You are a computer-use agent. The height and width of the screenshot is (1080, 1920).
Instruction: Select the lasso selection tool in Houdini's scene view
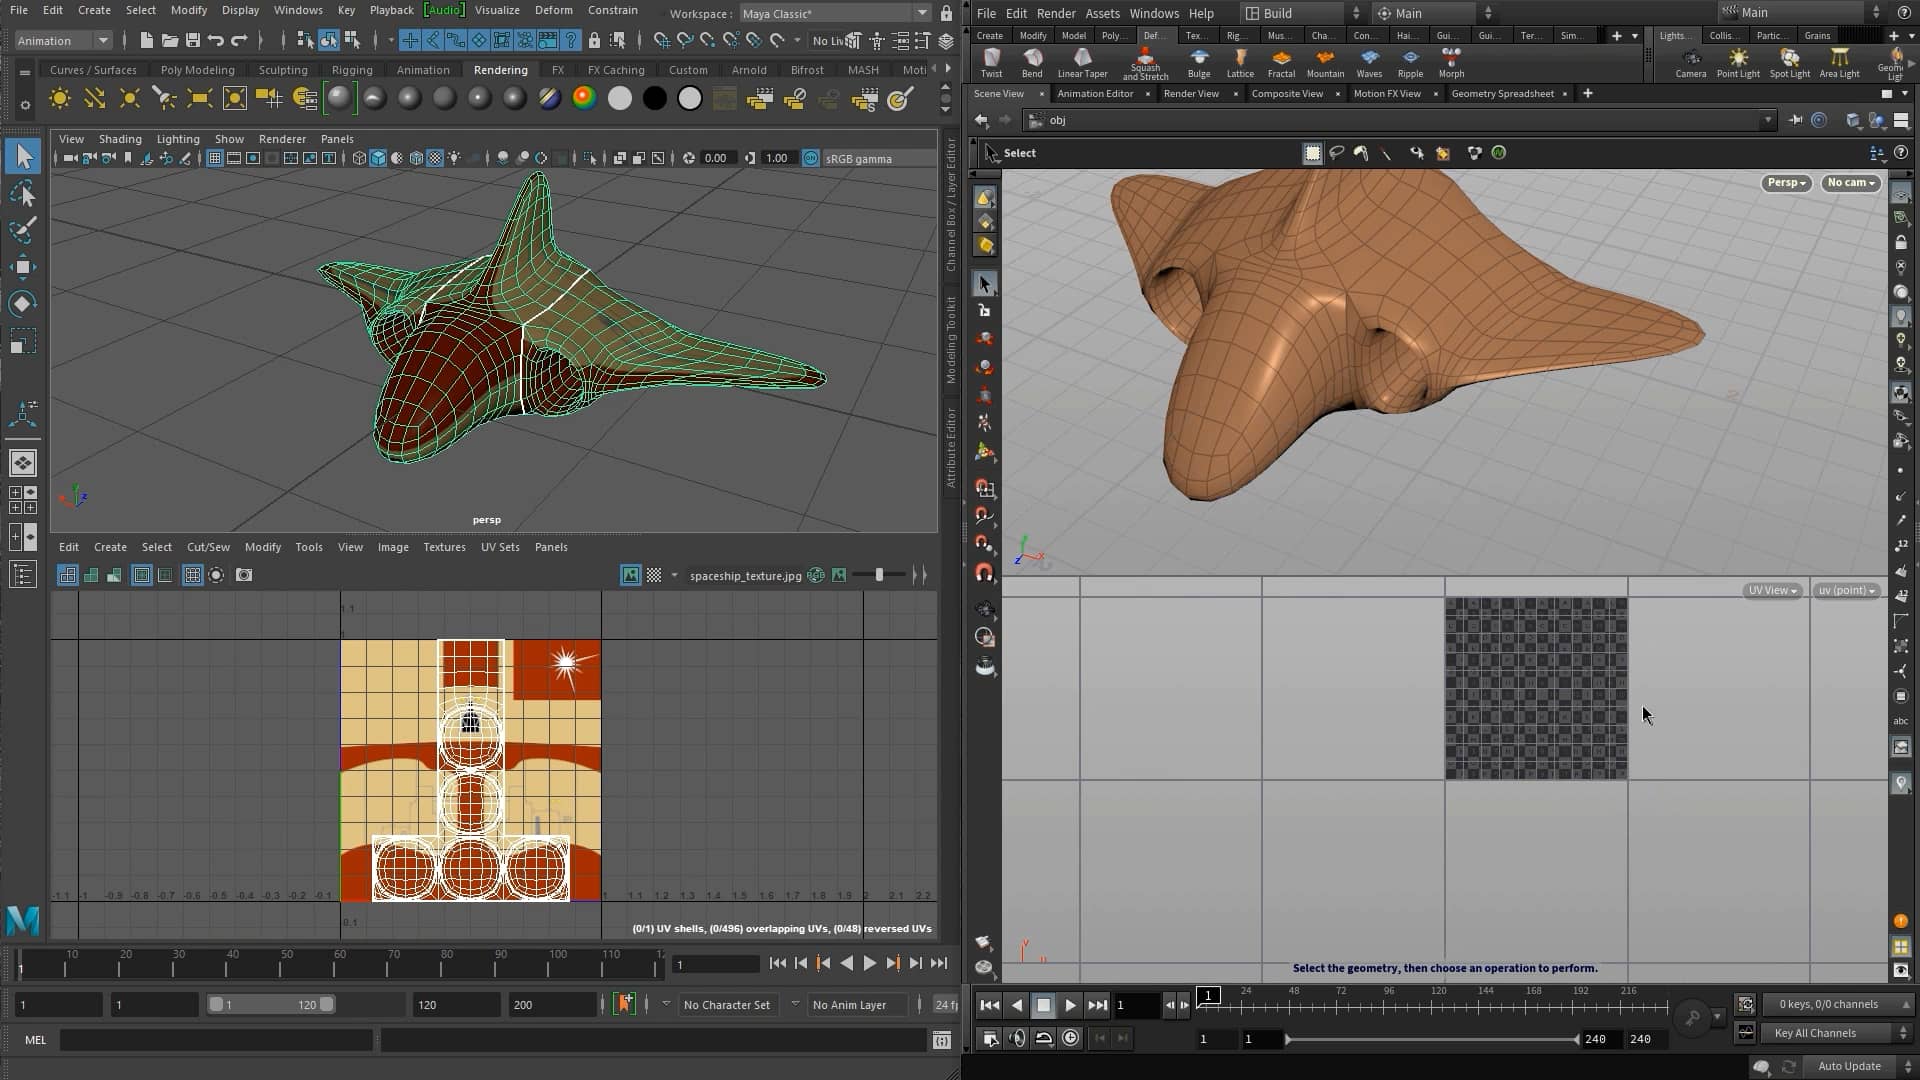click(1337, 153)
